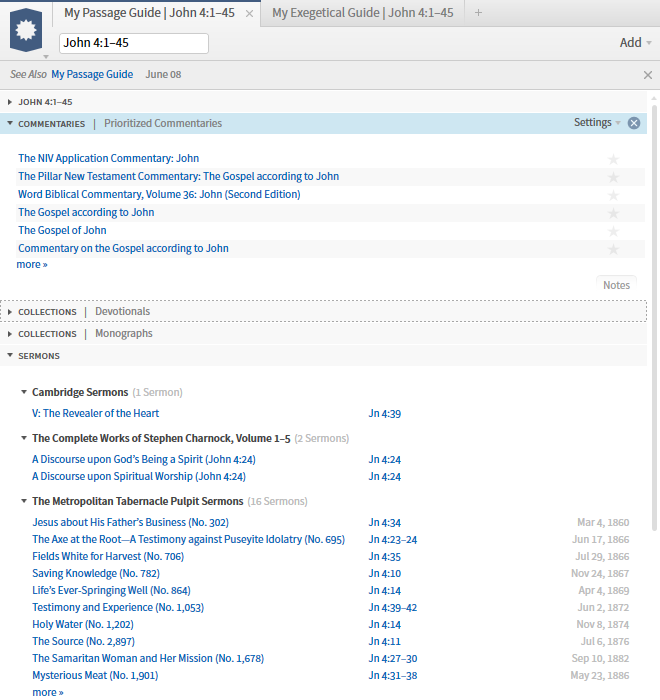Image resolution: width=660 pixels, height=700 pixels.
Task: Expand the JOHN 4:1–45 section
Action: 10,102
